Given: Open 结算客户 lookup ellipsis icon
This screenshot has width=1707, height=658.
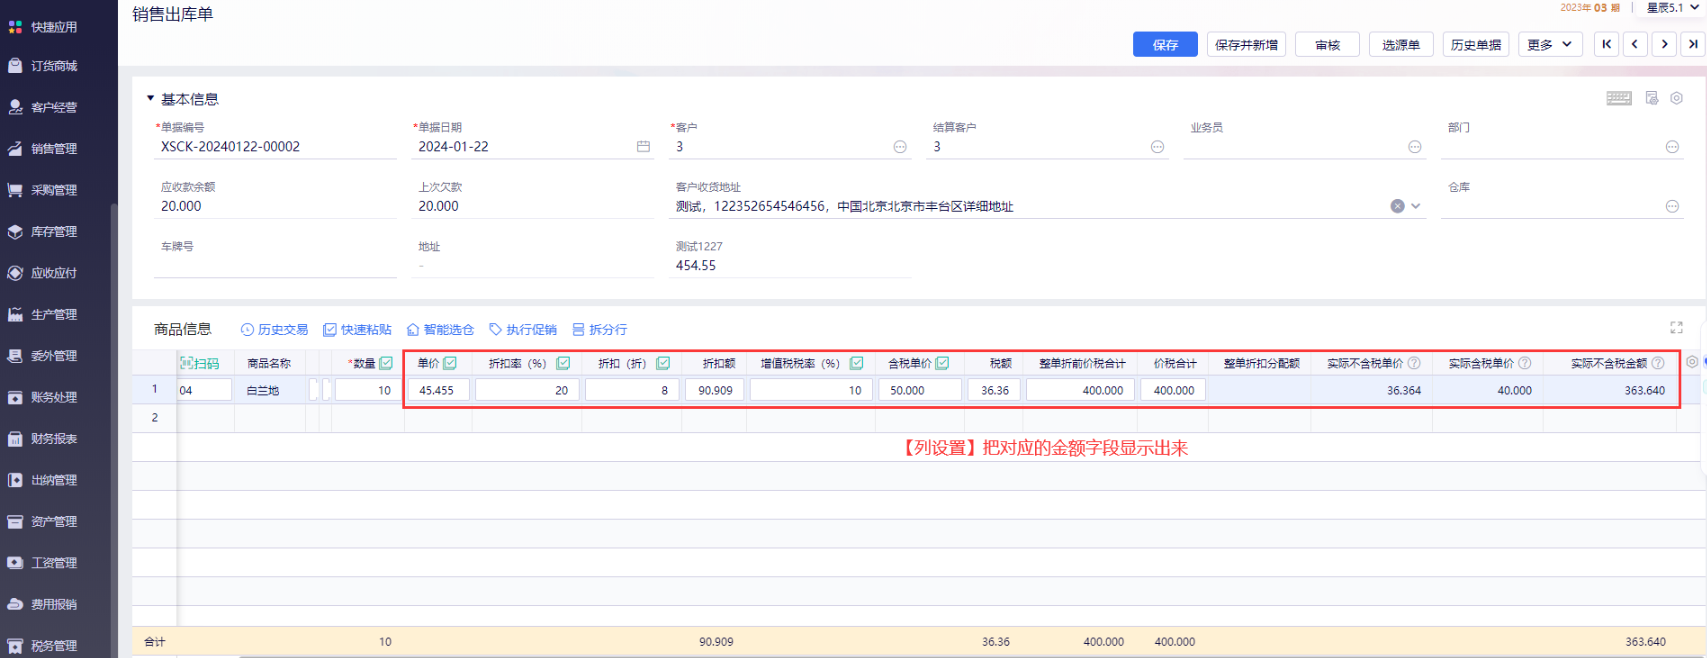Looking at the screenshot, I should pos(1157,147).
